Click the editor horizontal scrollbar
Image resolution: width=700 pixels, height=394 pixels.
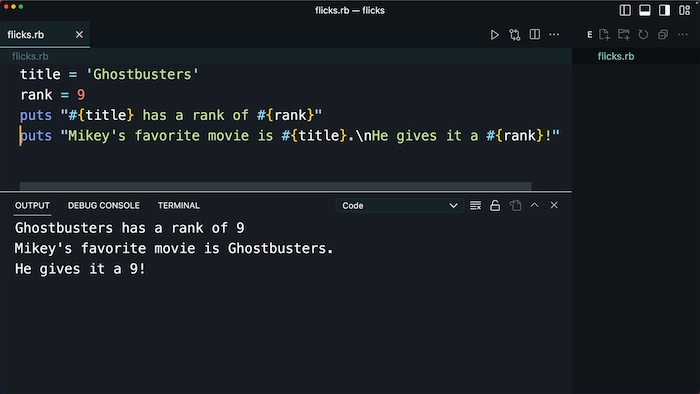click(275, 186)
